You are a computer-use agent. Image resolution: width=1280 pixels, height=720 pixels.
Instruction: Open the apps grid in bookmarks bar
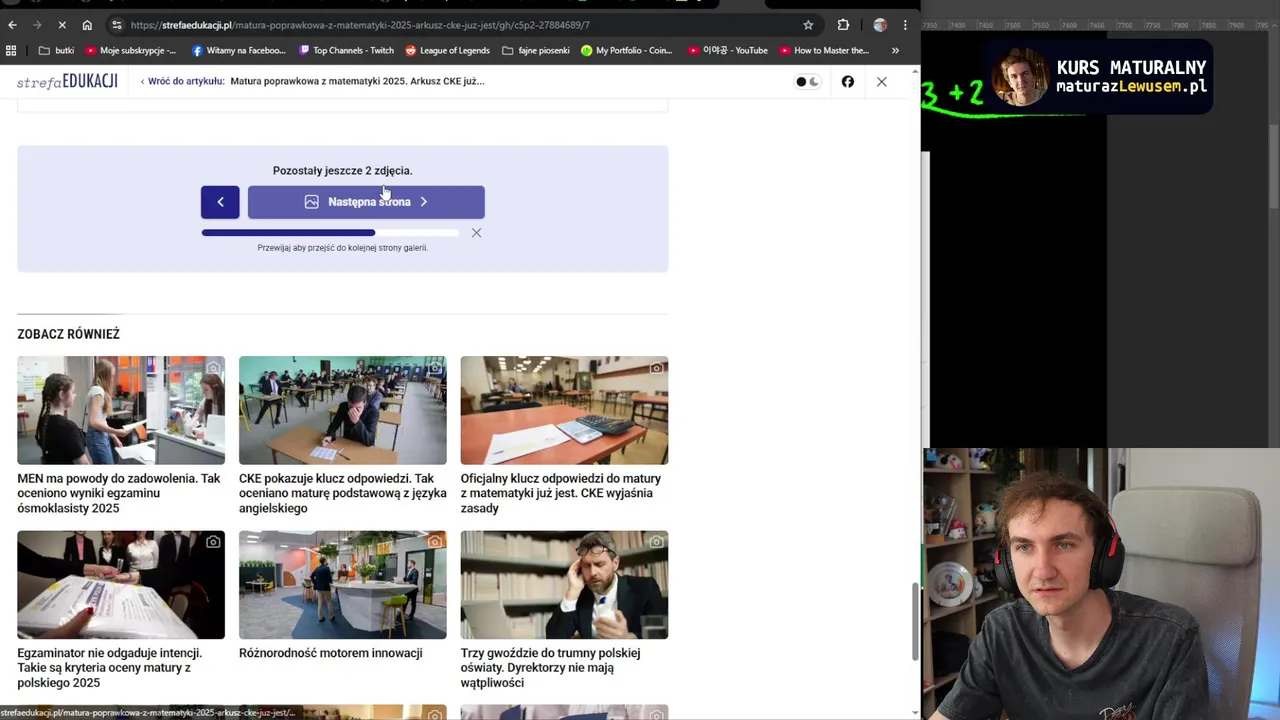[x=11, y=50]
